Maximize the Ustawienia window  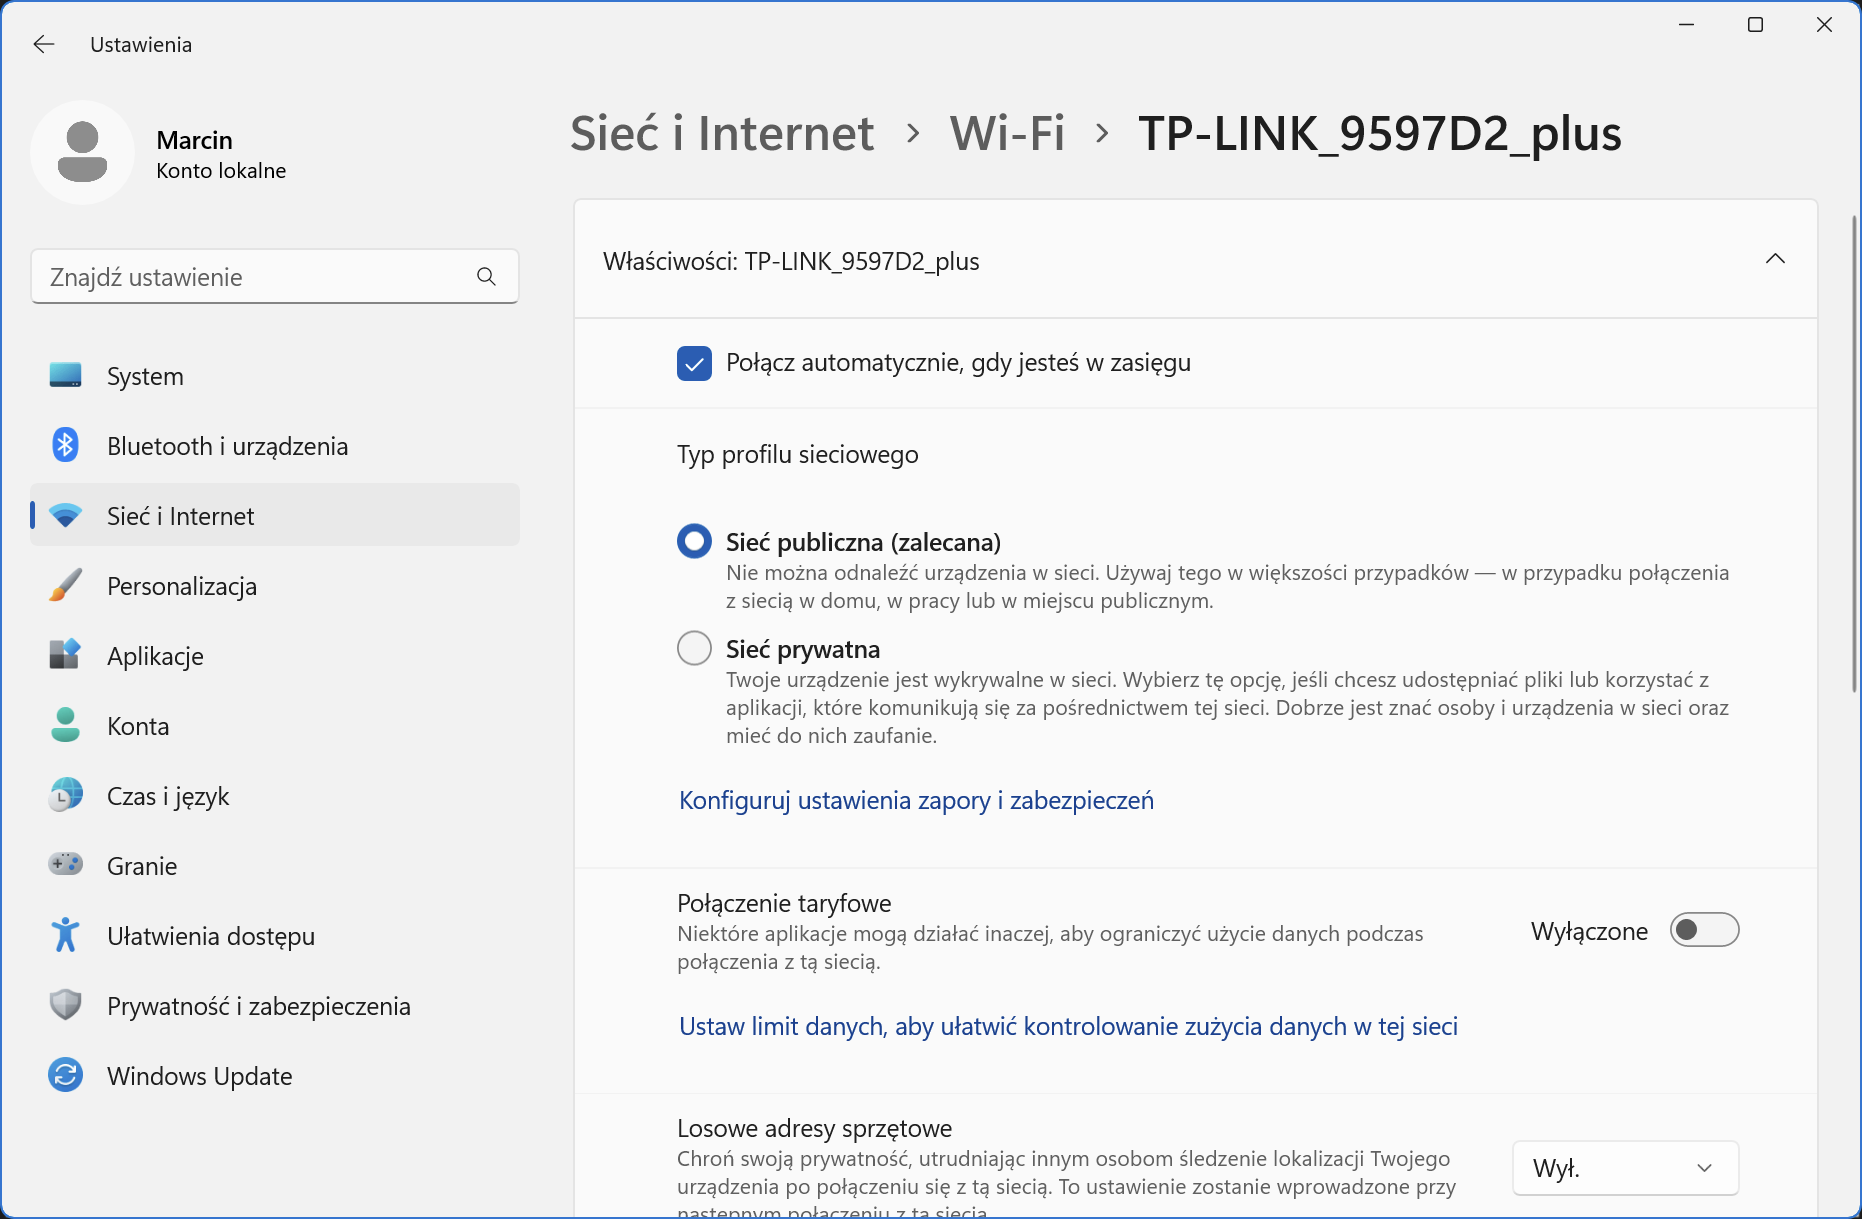point(1755,25)
